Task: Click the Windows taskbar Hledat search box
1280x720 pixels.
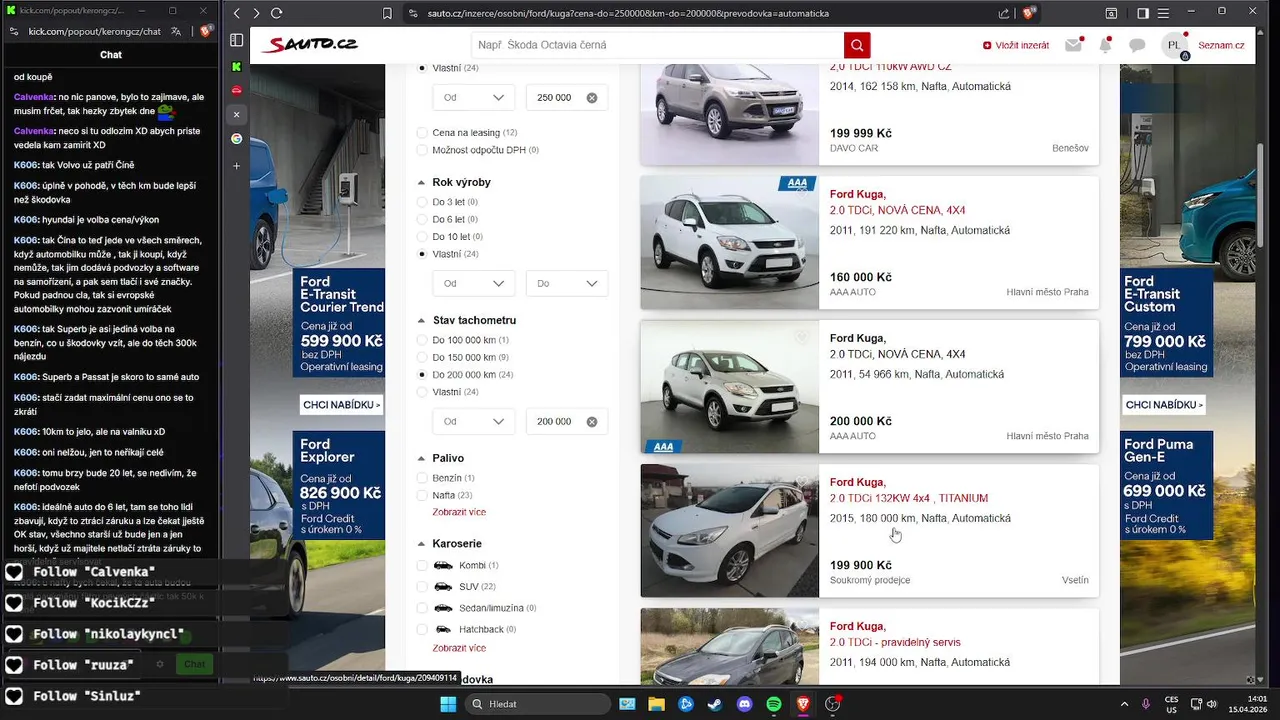Action: [x=538, y=704]
